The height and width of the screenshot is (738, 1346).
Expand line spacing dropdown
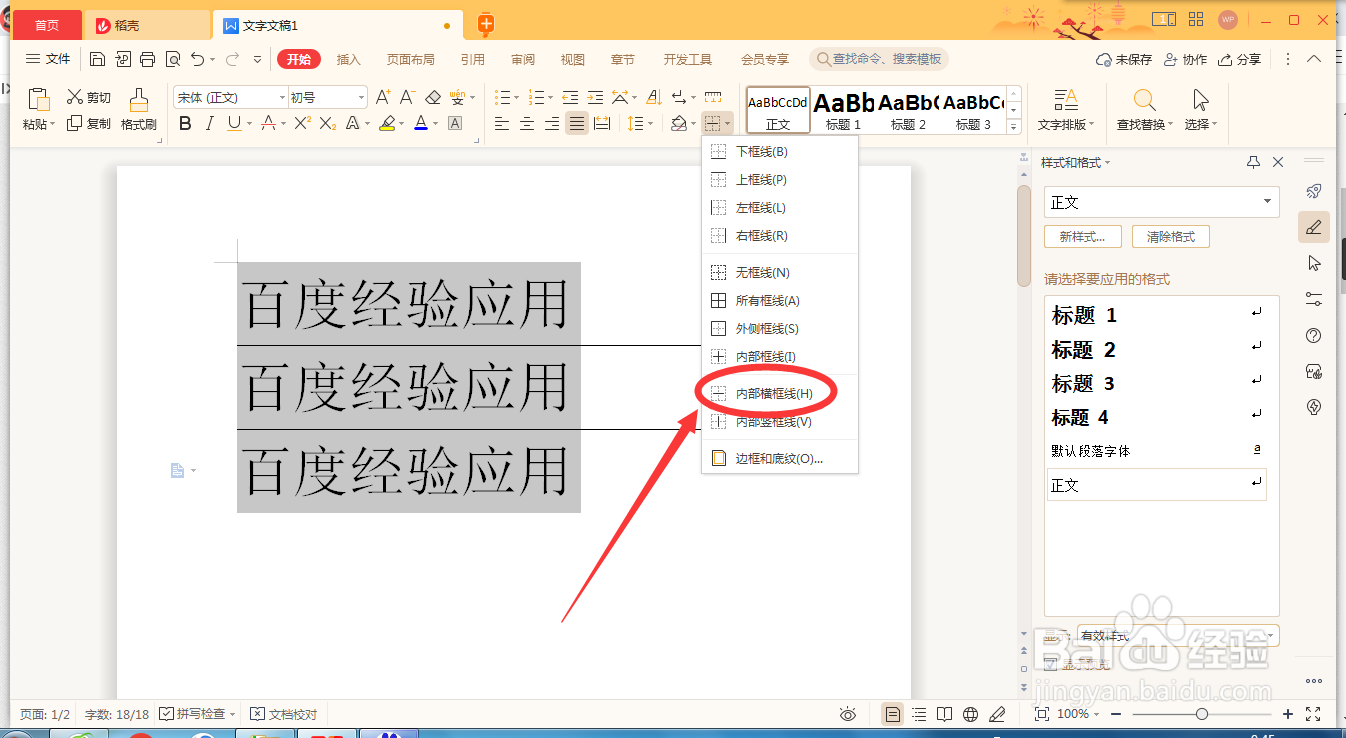tap(651, 124)
